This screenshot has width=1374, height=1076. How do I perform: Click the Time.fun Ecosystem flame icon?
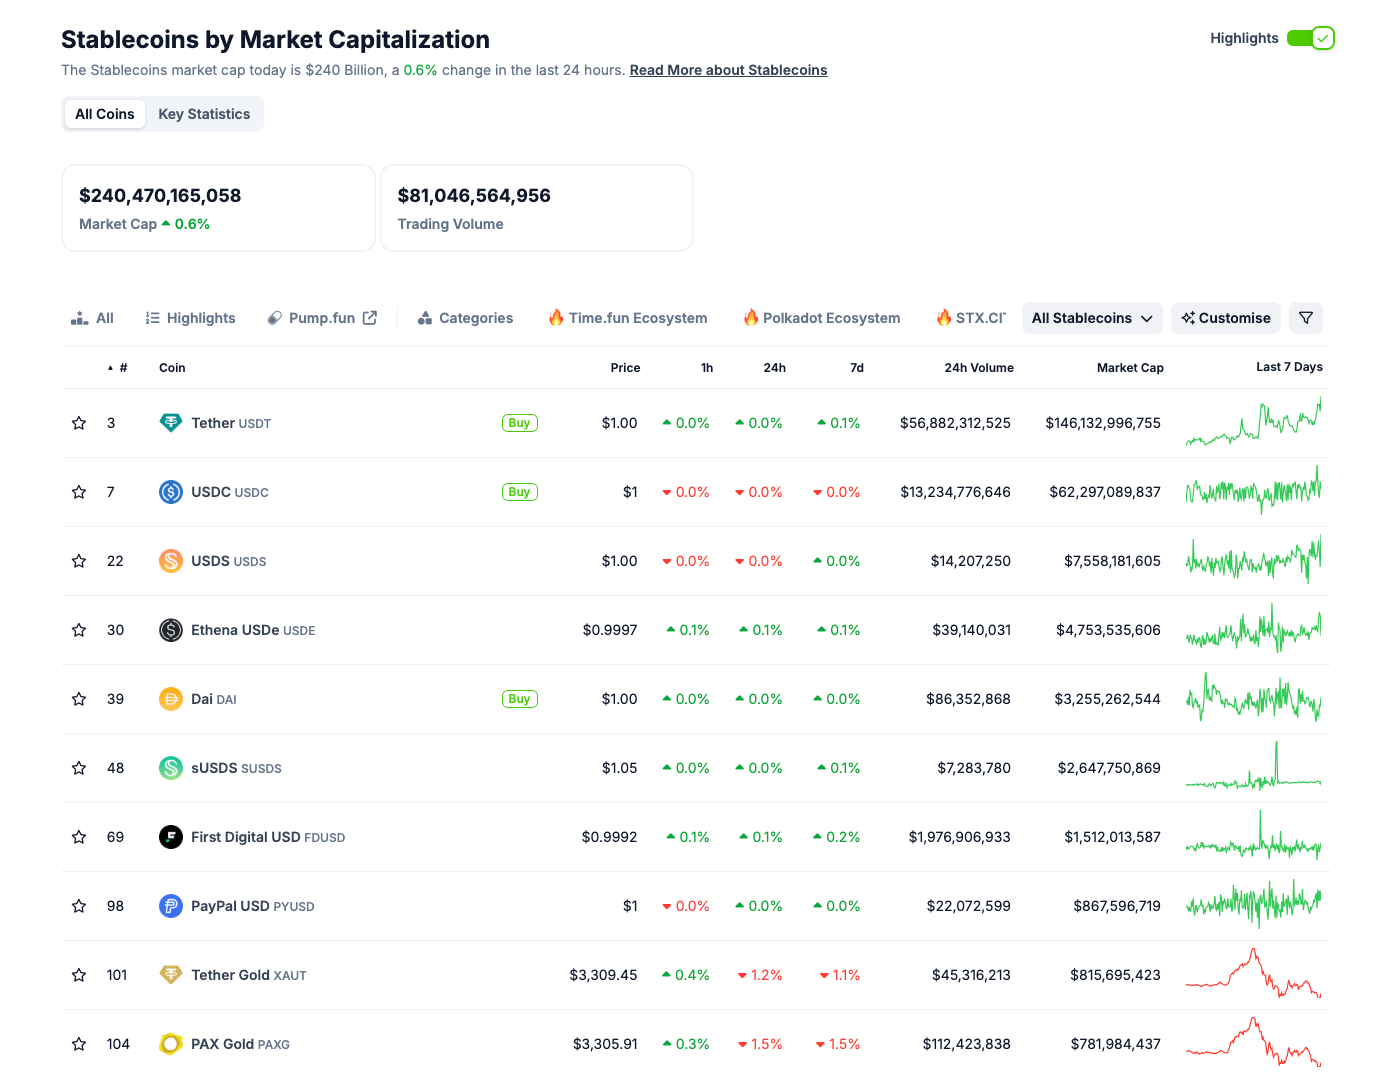[556, 317]
